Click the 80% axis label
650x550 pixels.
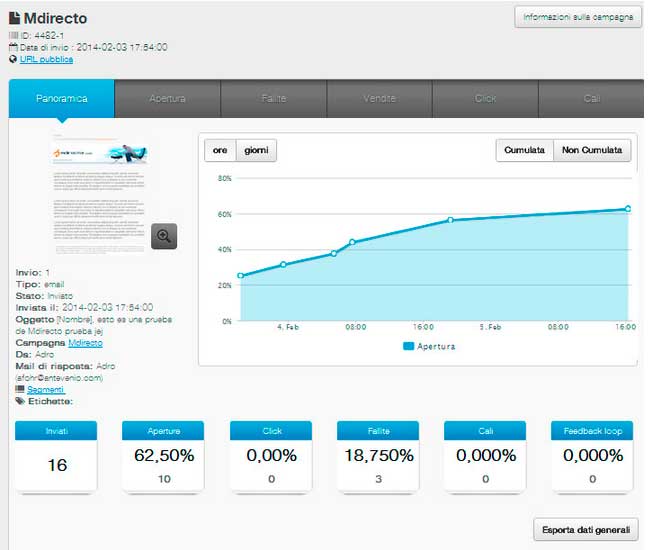pos(224,178)
